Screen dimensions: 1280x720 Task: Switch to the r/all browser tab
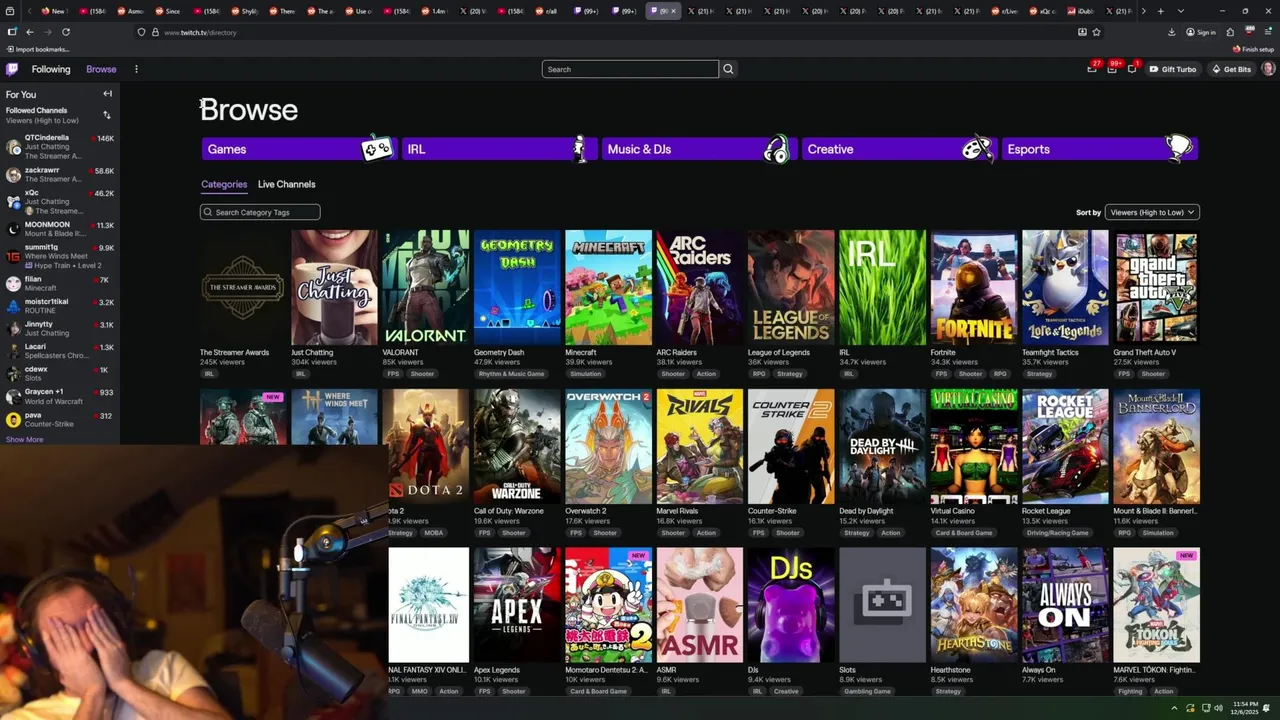click(x=546, y=11)
